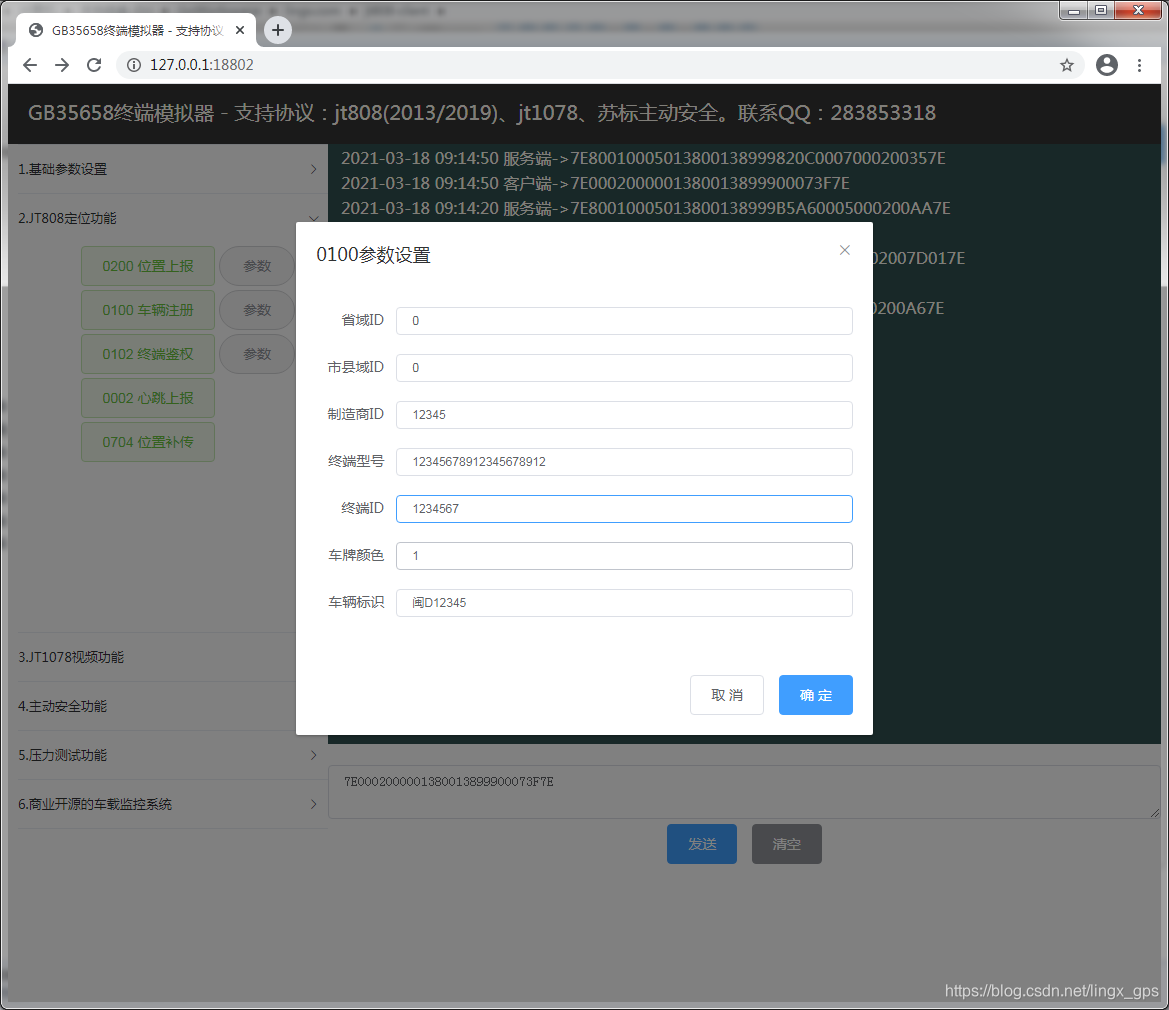Click the 车牌颜色 input field

[x=624, y=555]
